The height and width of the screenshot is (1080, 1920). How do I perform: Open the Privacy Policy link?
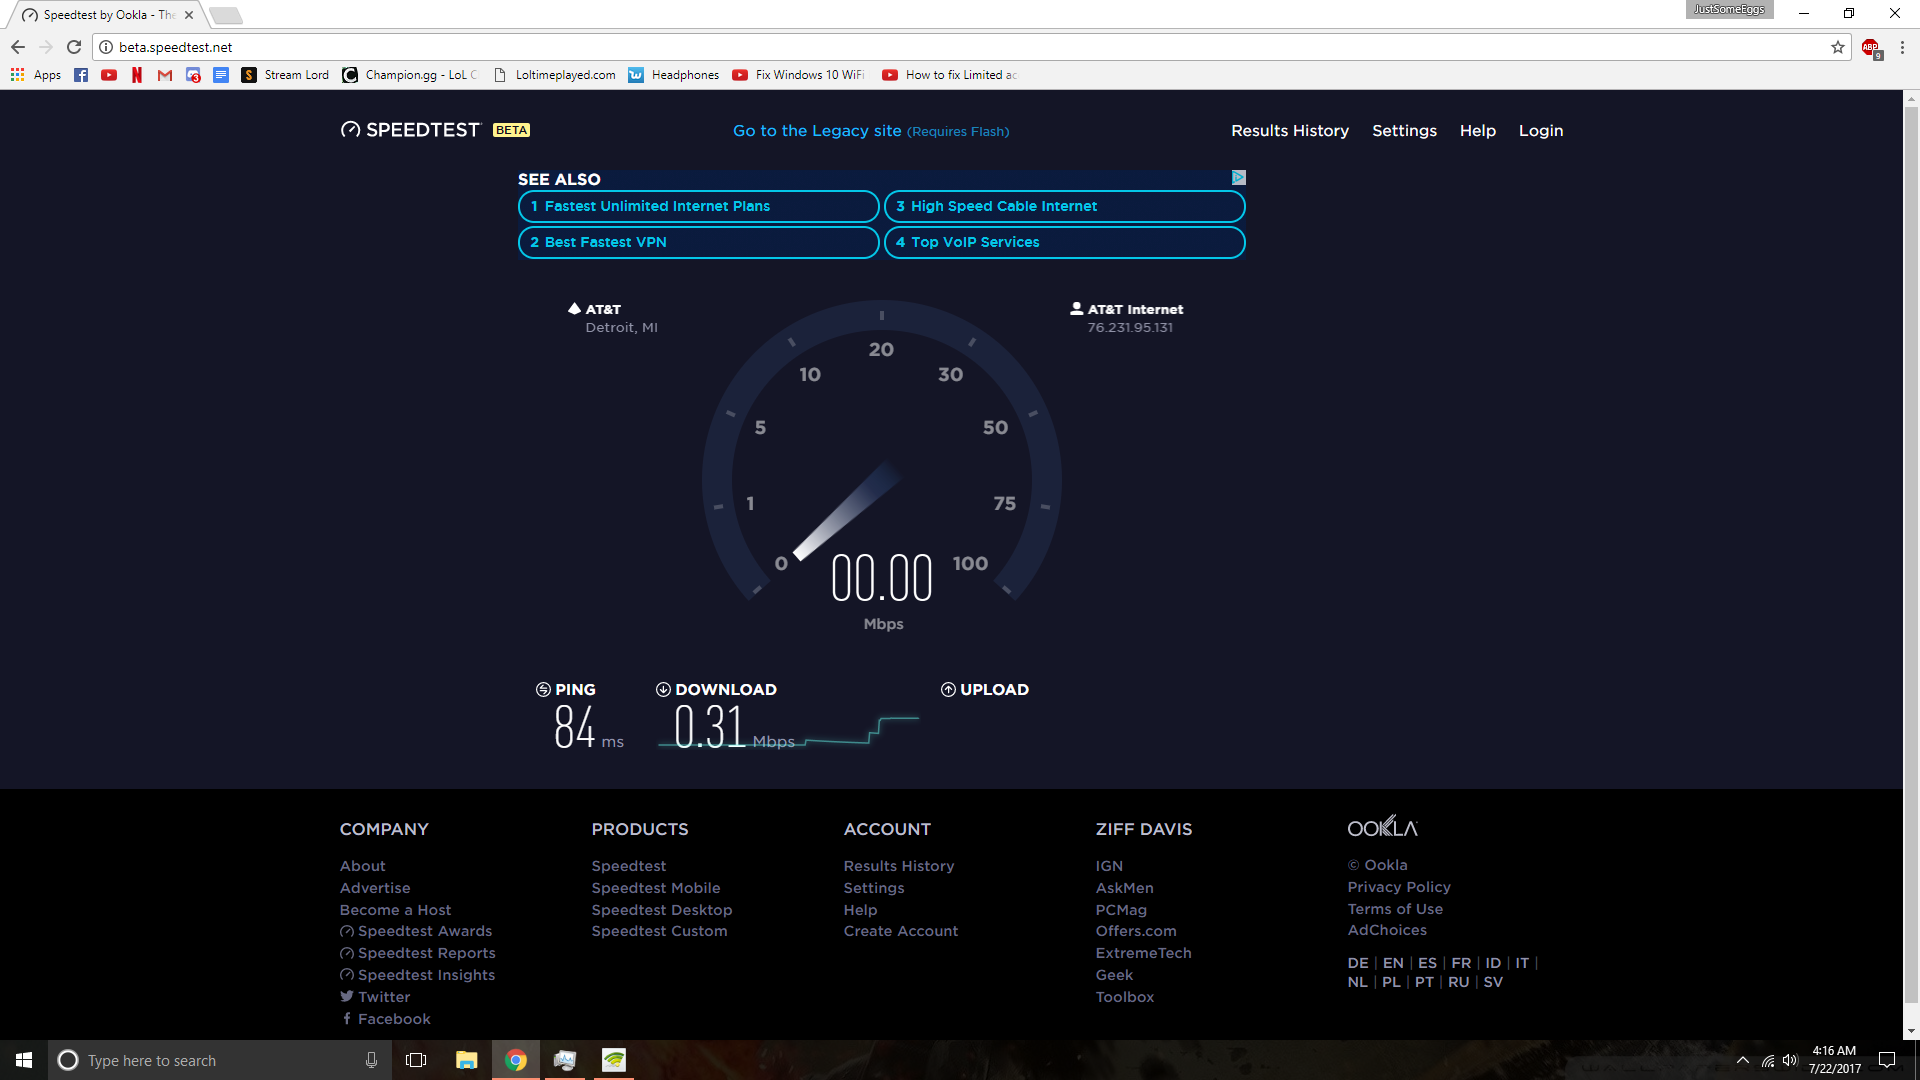[x=1398, y=887]
